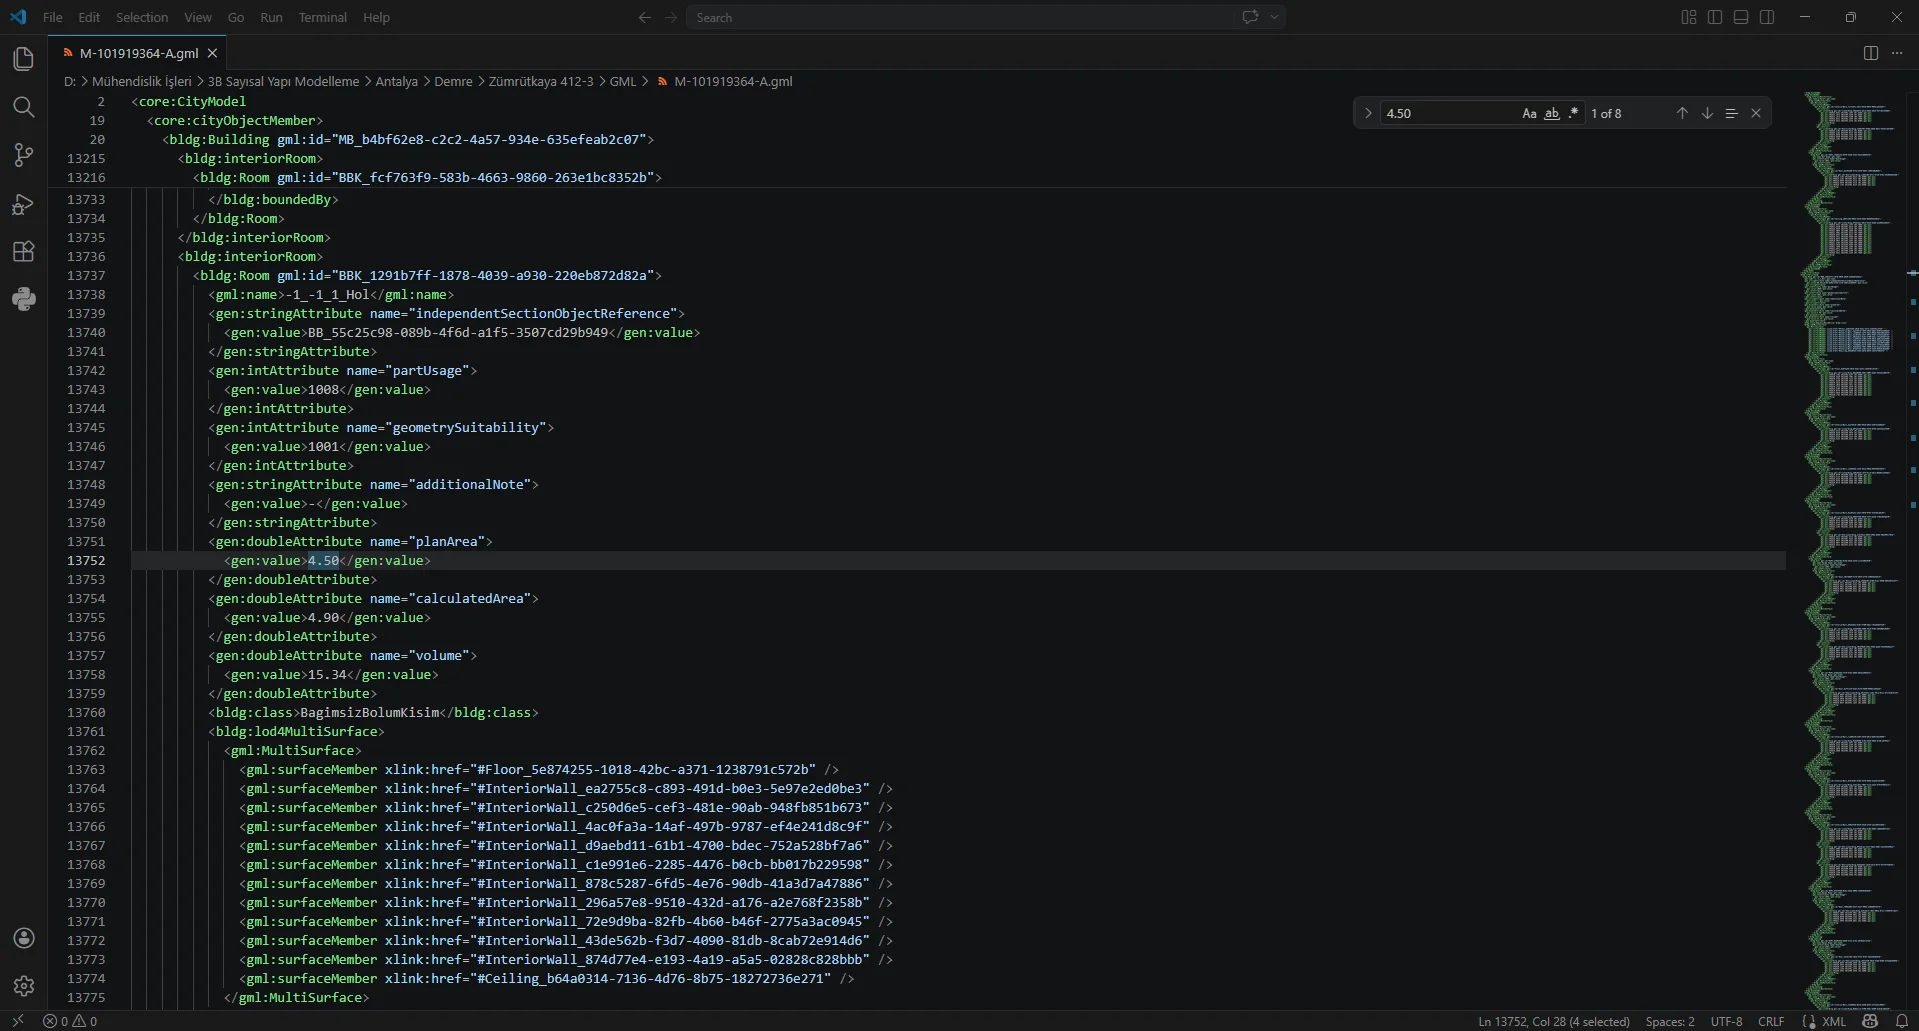
Task: Select the M-101919364-A.gml editor tab
Action: click(138, 53)
